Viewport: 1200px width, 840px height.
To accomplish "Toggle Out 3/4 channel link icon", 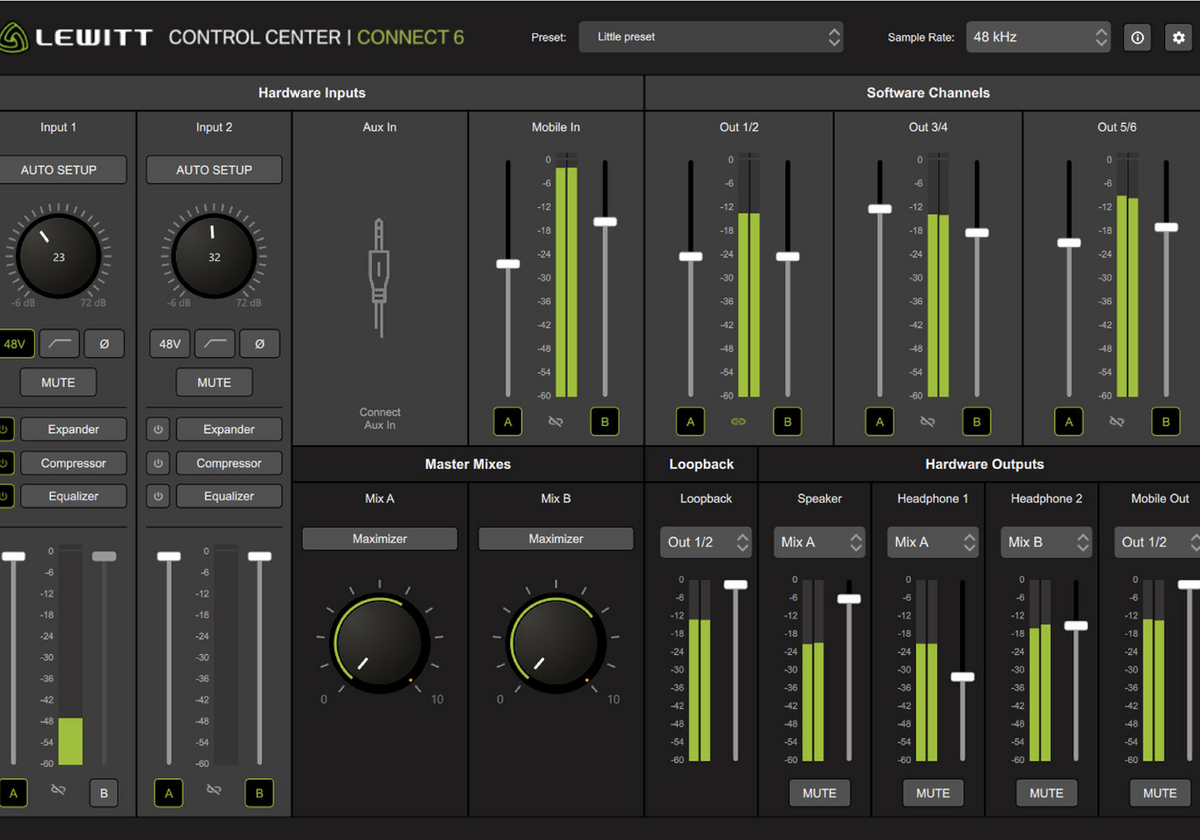I will click(927, 422).
